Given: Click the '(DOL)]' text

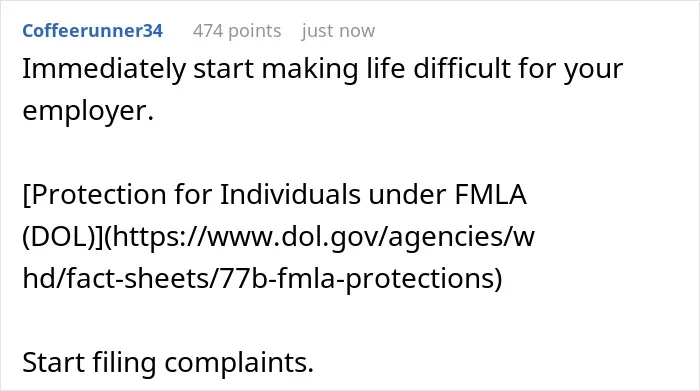Looking at the screenshot, I should point(64,237).
